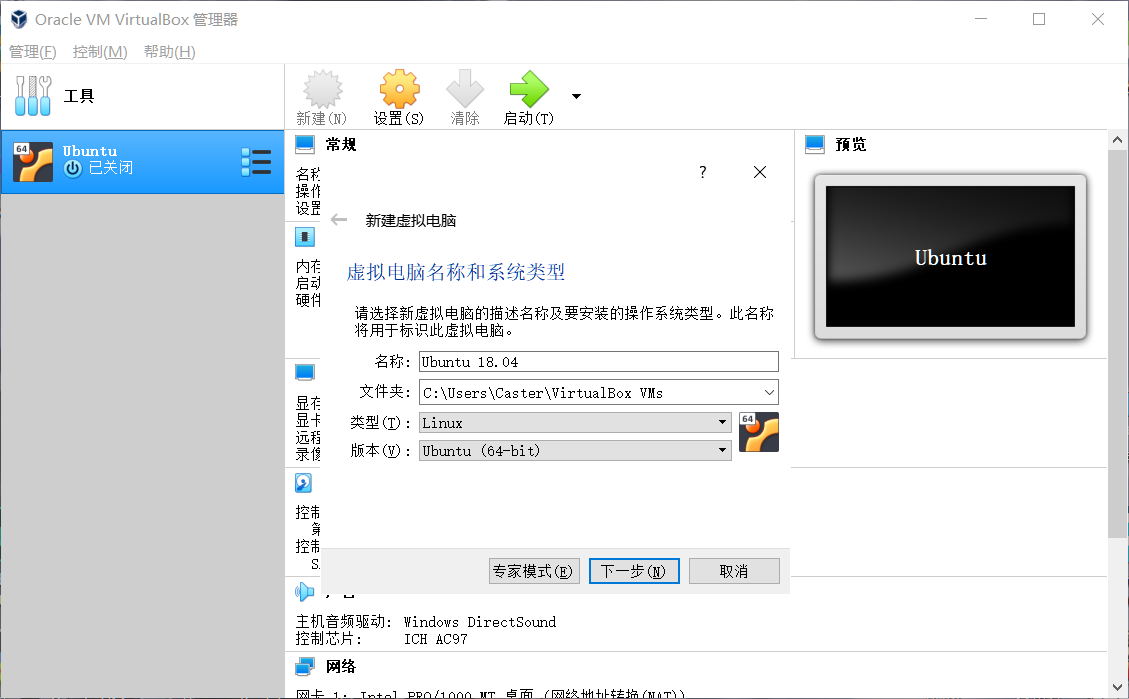The width and height of the screenshot is (1129, 699).
Task: Click the Discard (清除) arrow icon
Action: coord(464,89)
